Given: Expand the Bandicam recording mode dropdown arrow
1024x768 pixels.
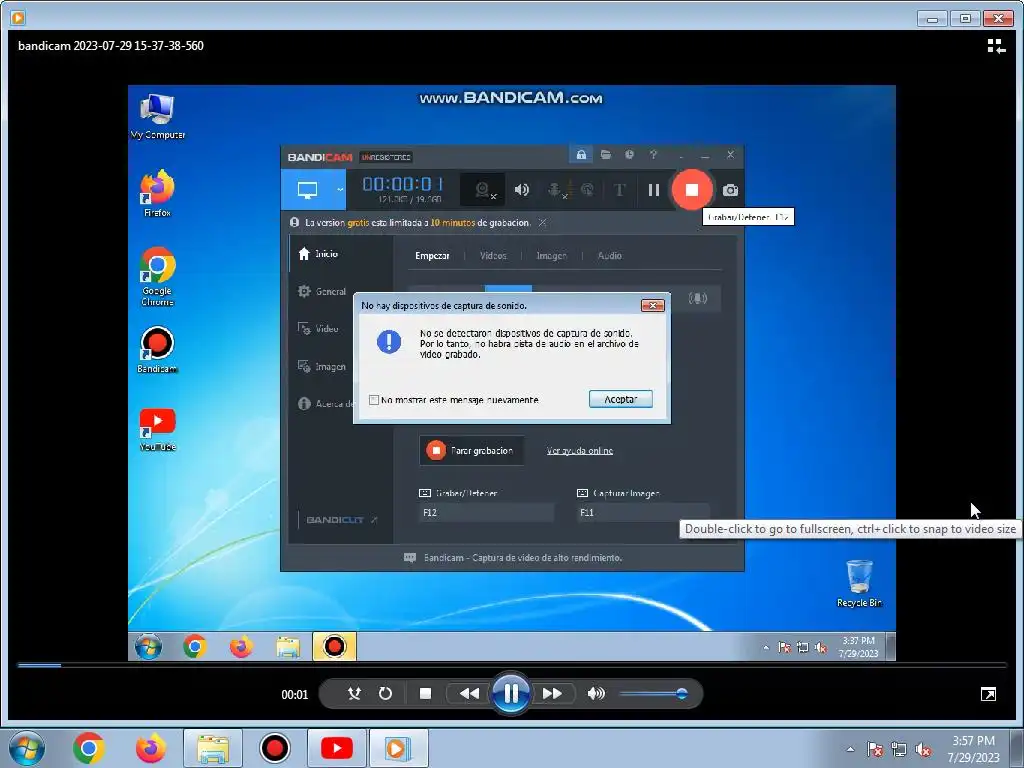Looking at the screenshot, I should [x=340, y=190].
